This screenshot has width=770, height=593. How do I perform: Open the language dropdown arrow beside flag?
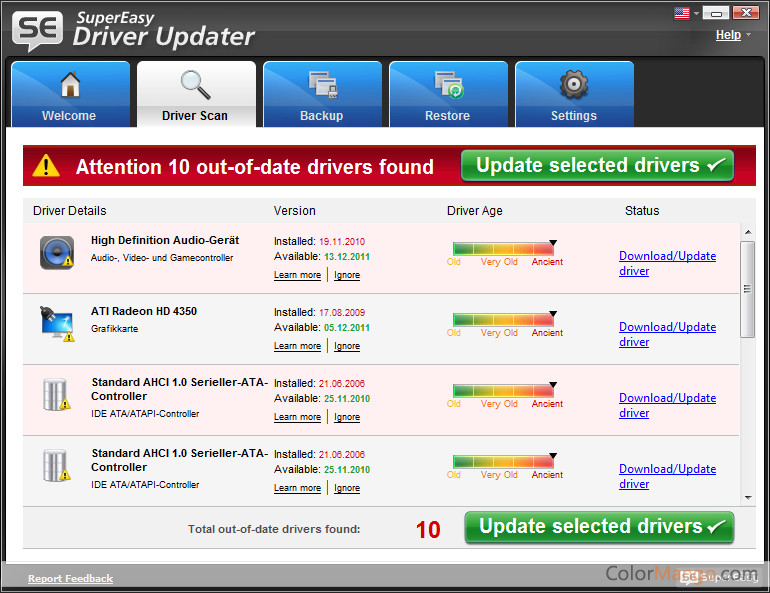pos(696,14)
